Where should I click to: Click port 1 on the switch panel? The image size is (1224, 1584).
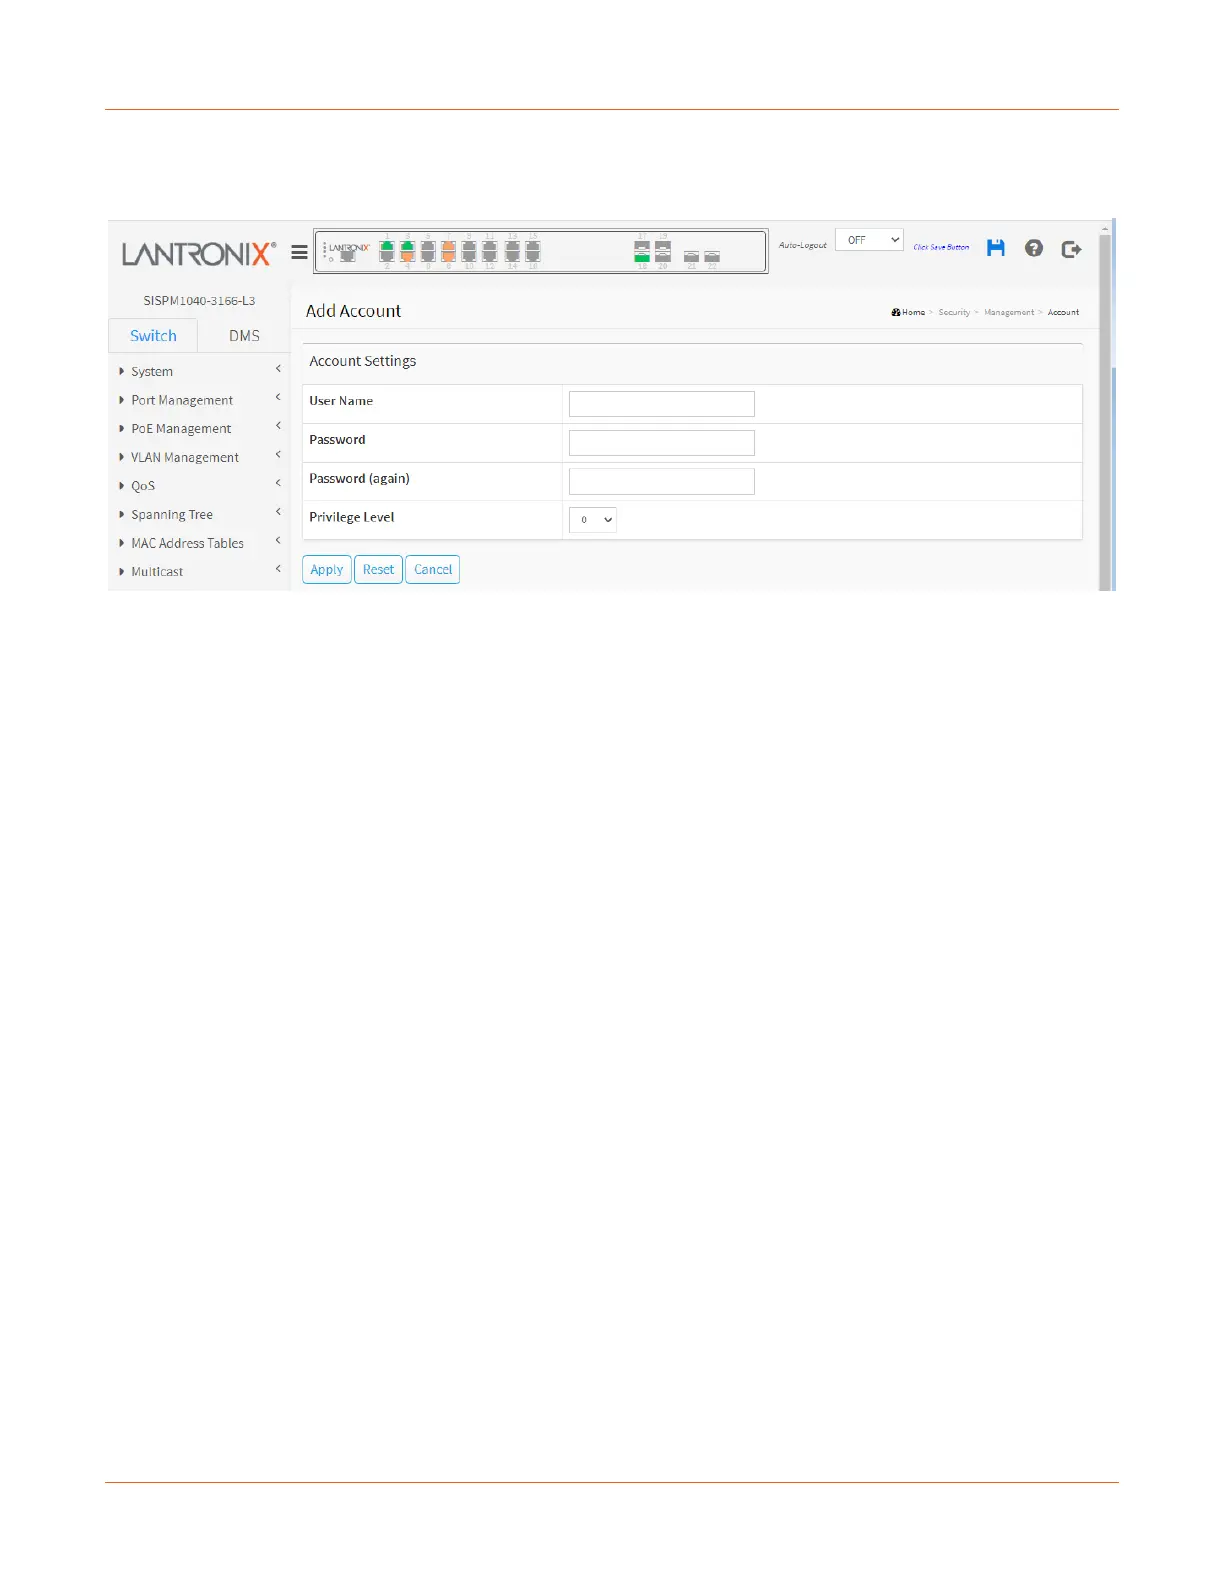point(387,246)
